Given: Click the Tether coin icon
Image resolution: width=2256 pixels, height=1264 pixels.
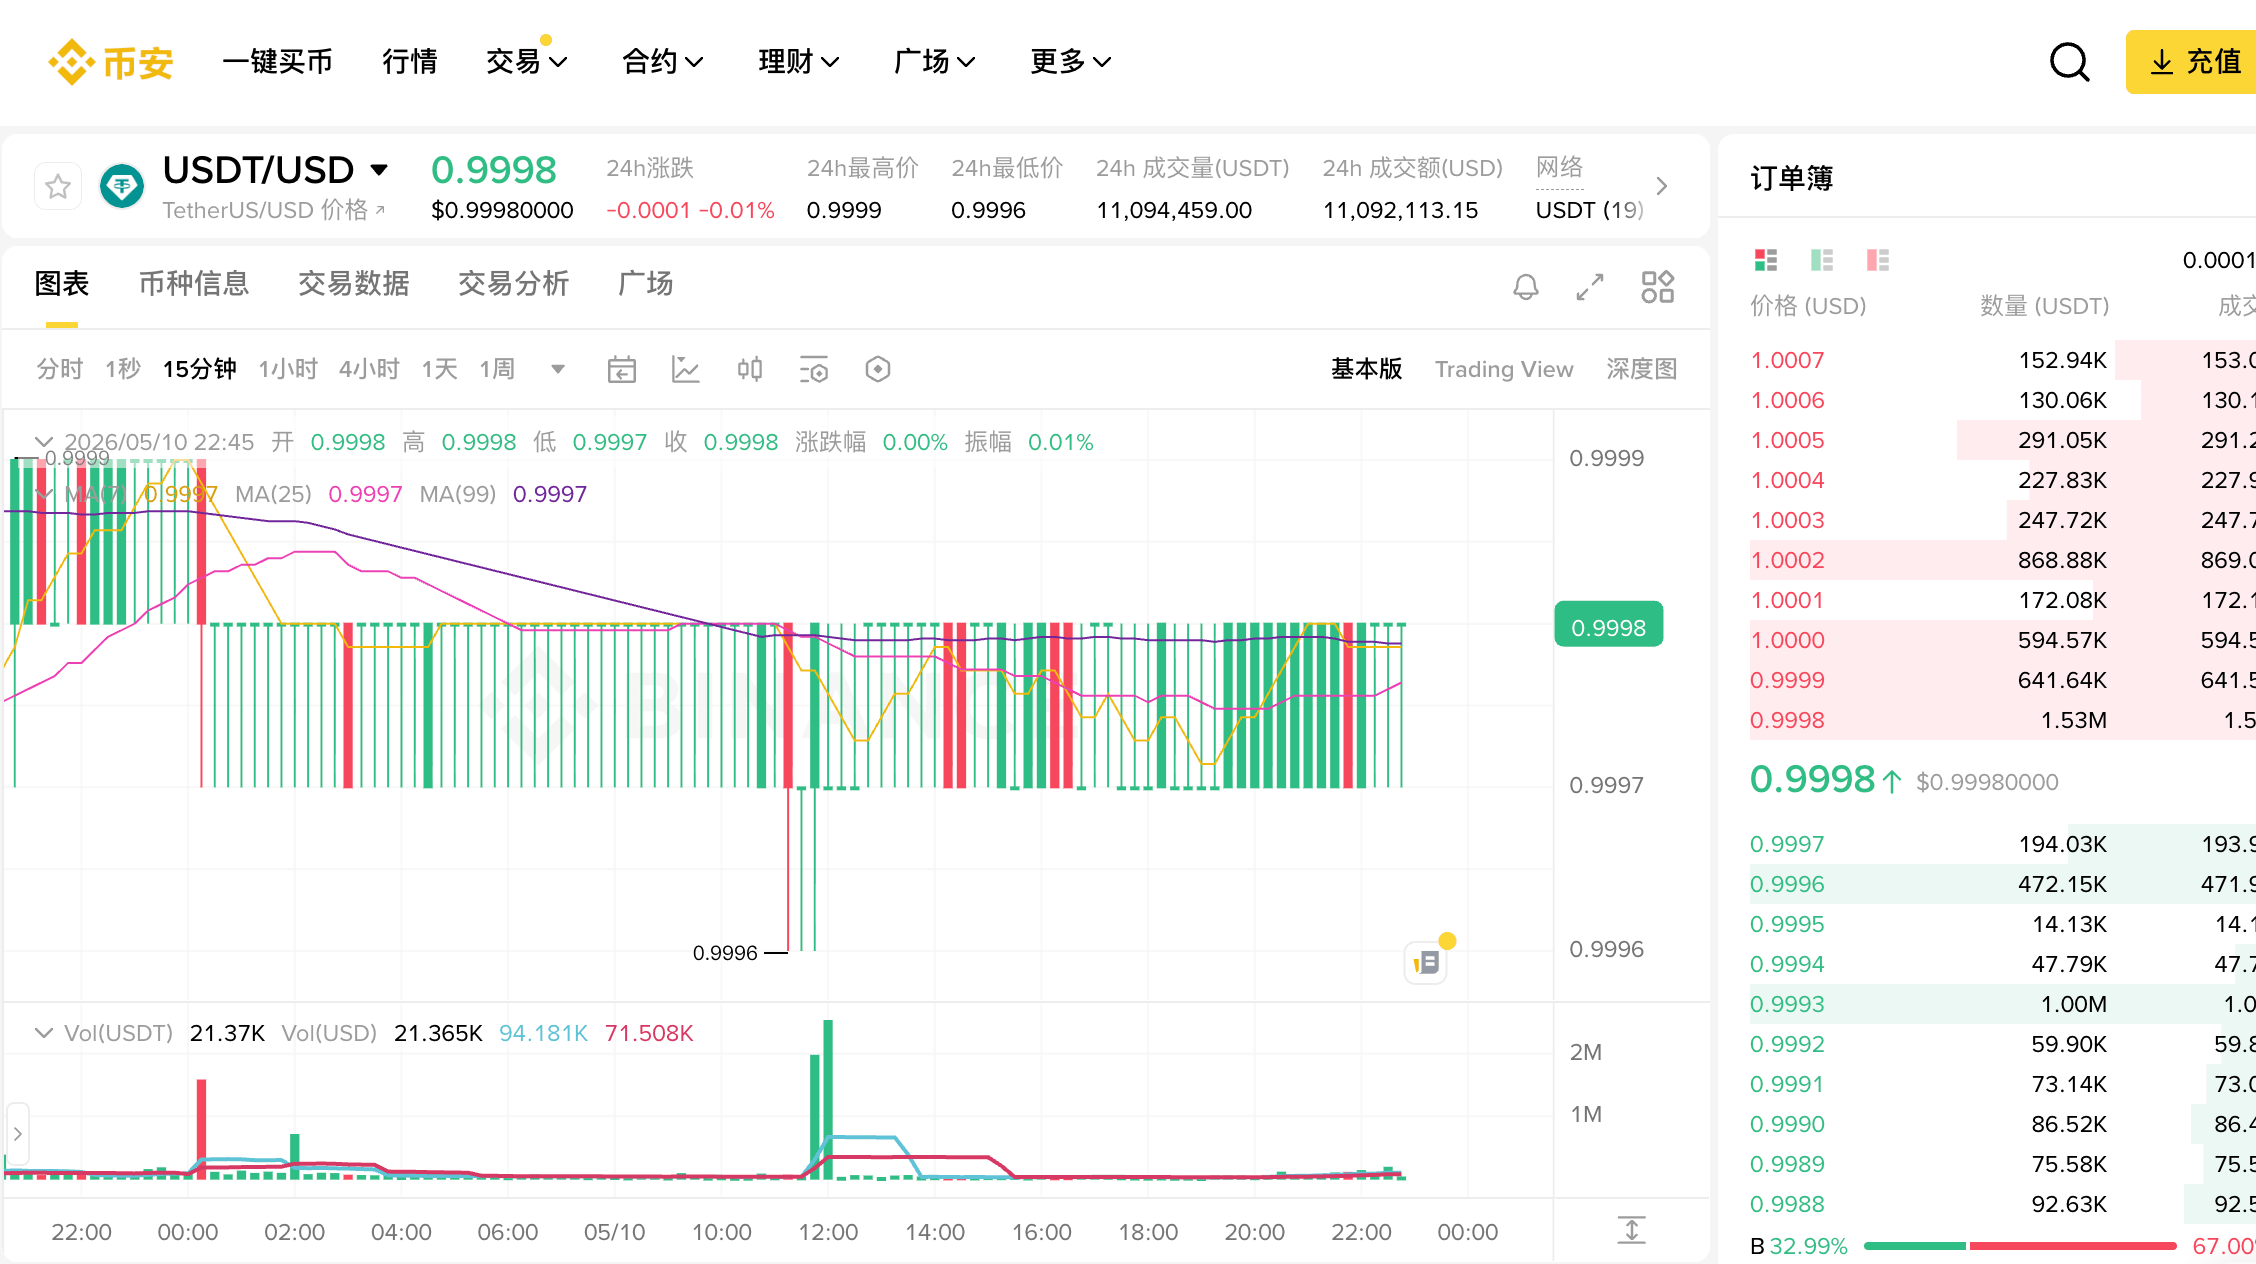Looking at the screenshot, I should 122,186.
